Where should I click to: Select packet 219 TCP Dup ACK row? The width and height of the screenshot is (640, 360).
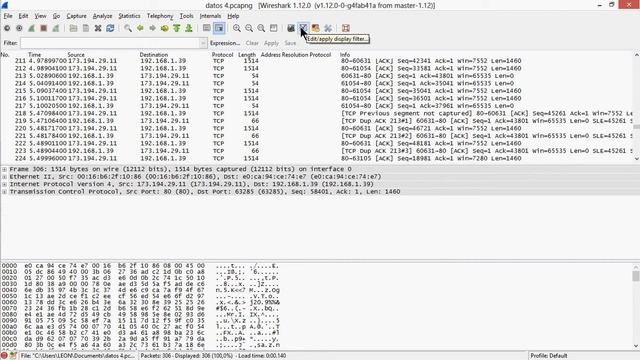click(x=318, y=121)
